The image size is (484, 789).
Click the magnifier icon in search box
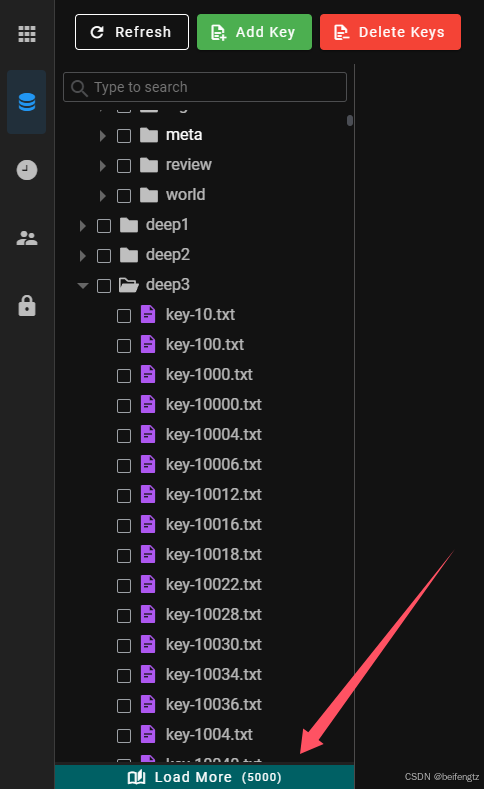click(79, 88)
